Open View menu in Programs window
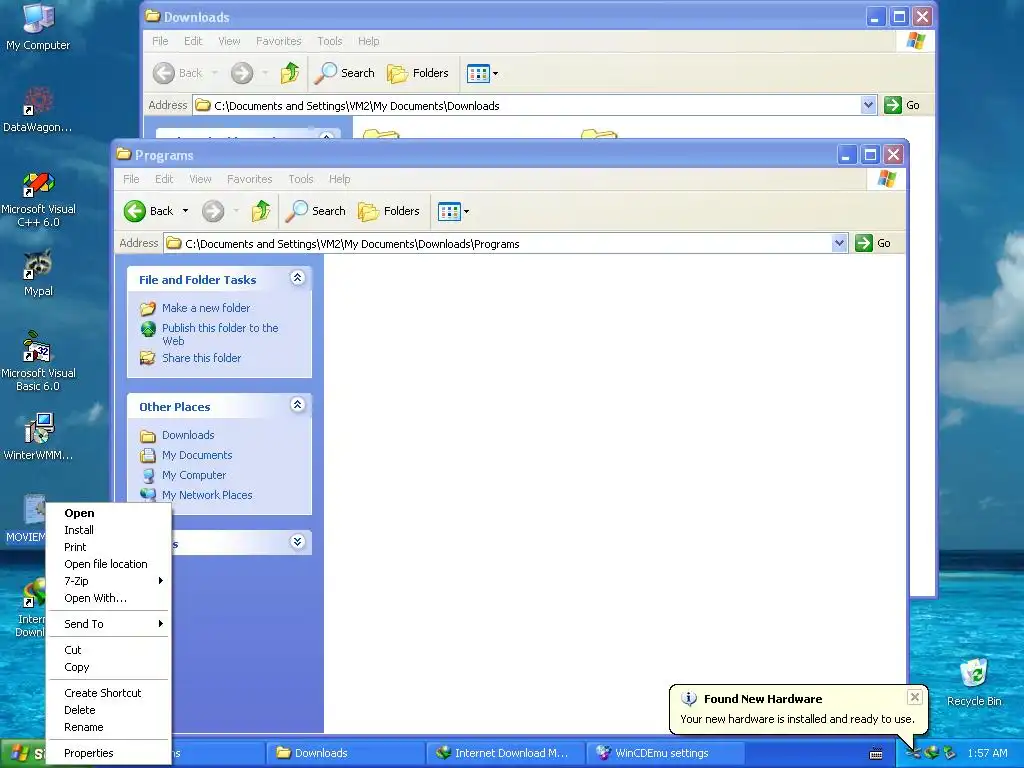This screenshot has height=768, width=1024. [200, 179]
